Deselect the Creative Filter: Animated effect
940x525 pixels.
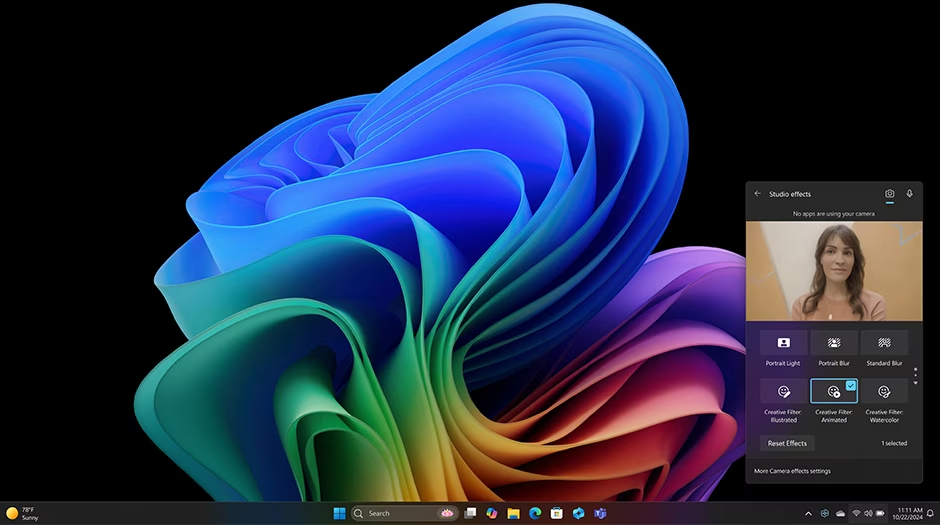click(834, 391)
